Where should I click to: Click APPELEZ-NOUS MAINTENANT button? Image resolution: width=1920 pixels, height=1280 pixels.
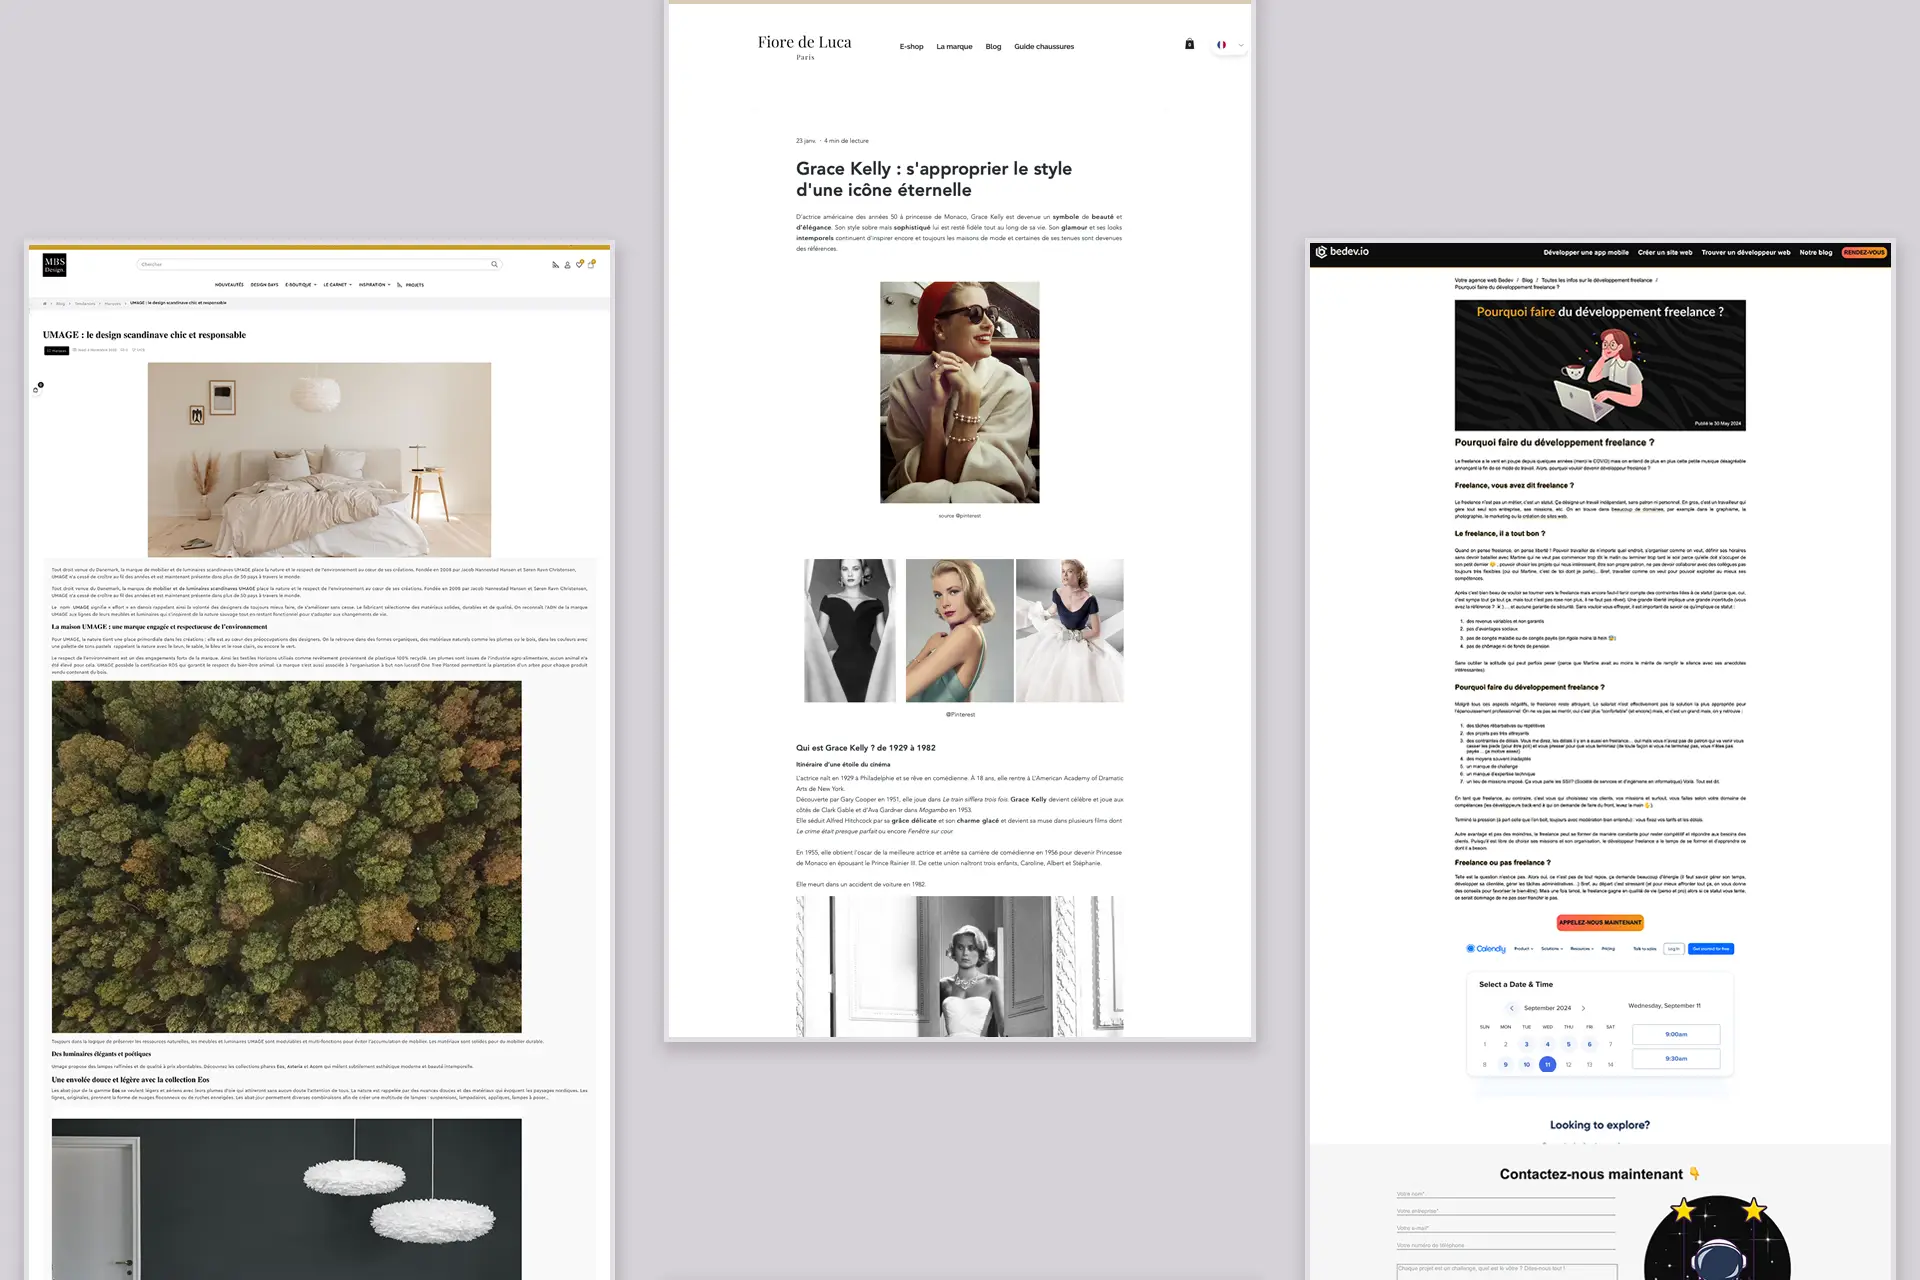coord(1600,922)
